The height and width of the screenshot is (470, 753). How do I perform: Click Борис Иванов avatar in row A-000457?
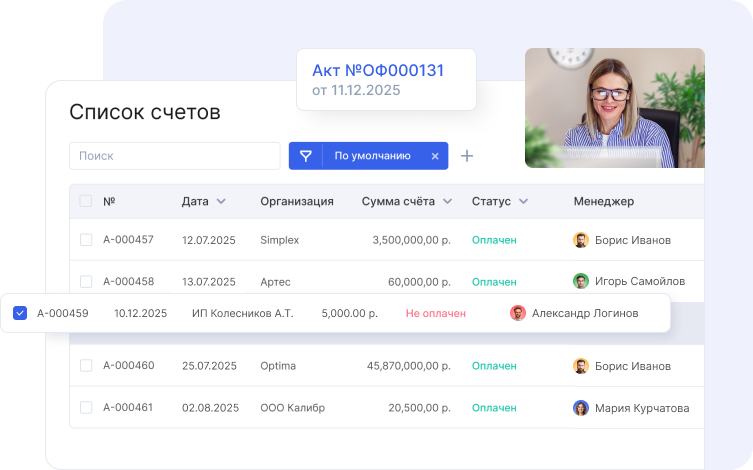[581, 240]
